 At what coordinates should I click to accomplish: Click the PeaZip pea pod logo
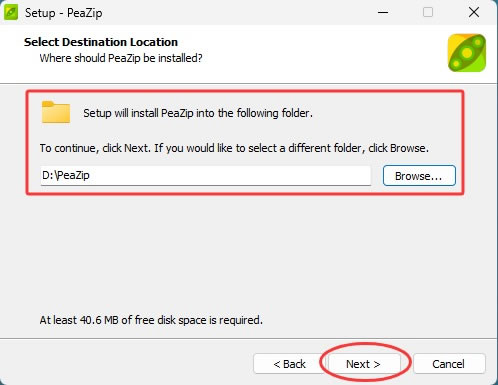467,53
